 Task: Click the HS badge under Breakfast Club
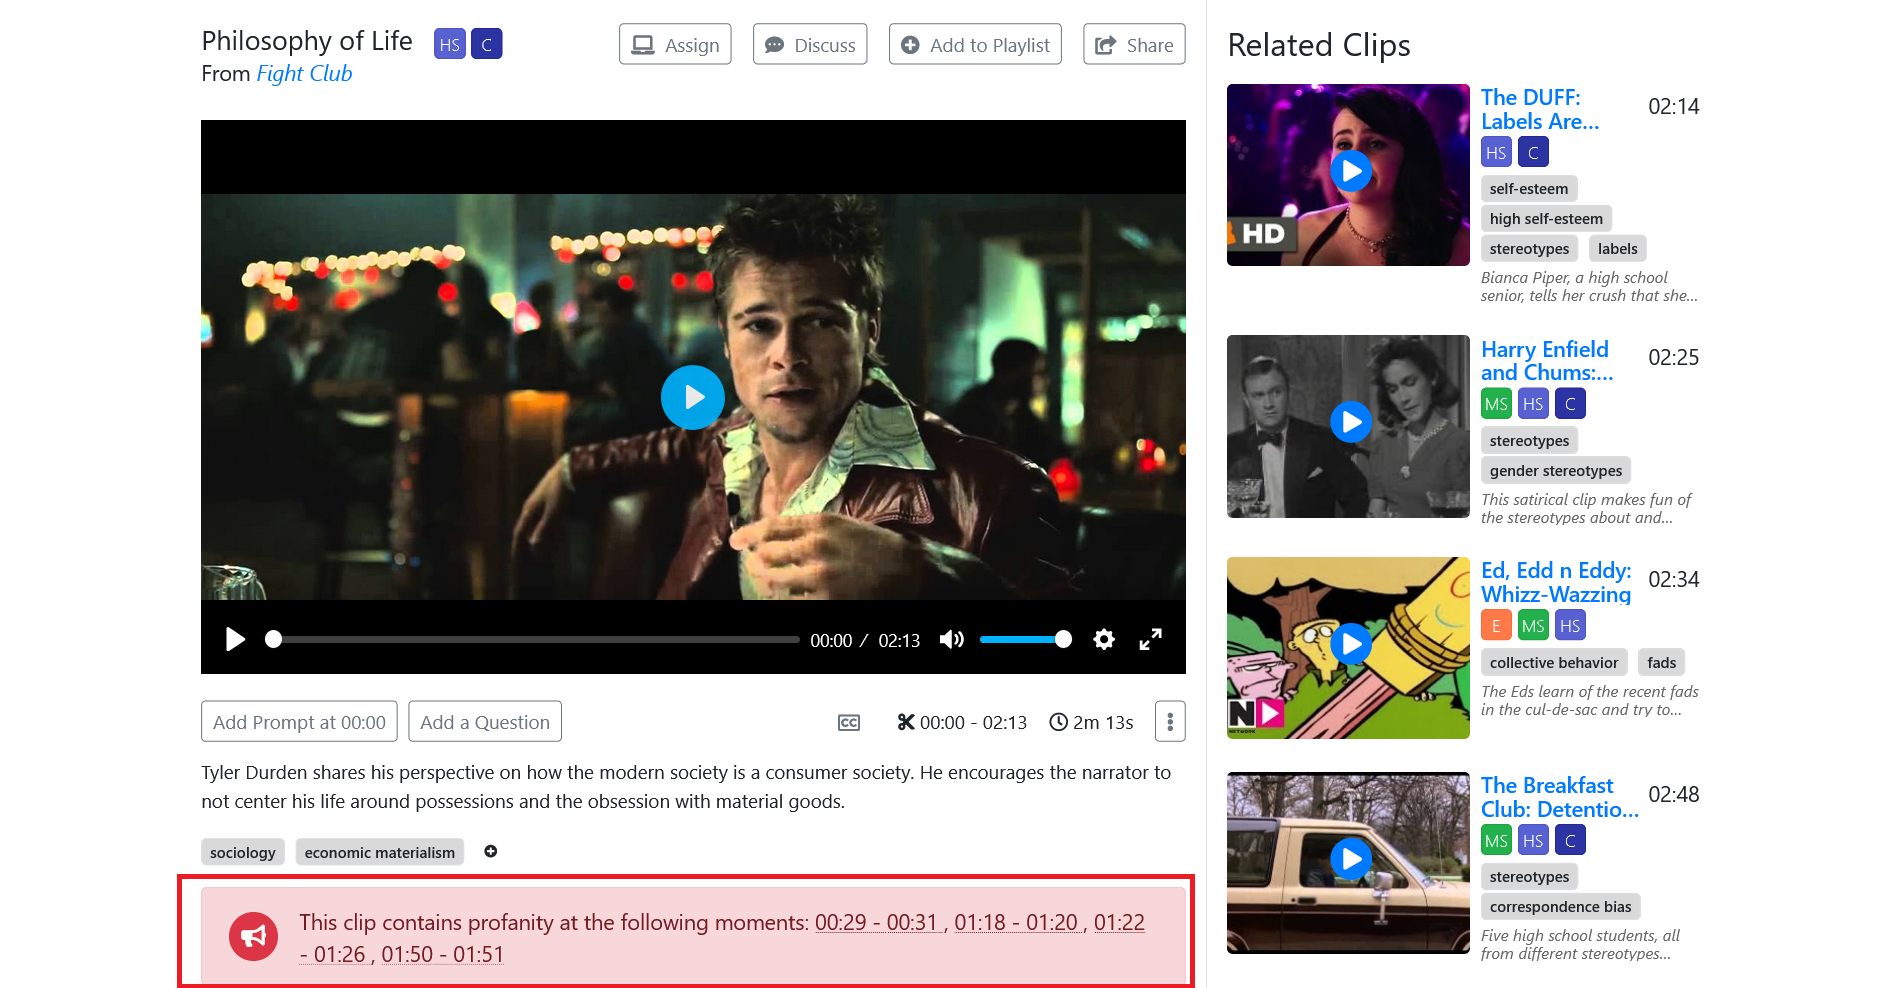(x=1533, y=840)
